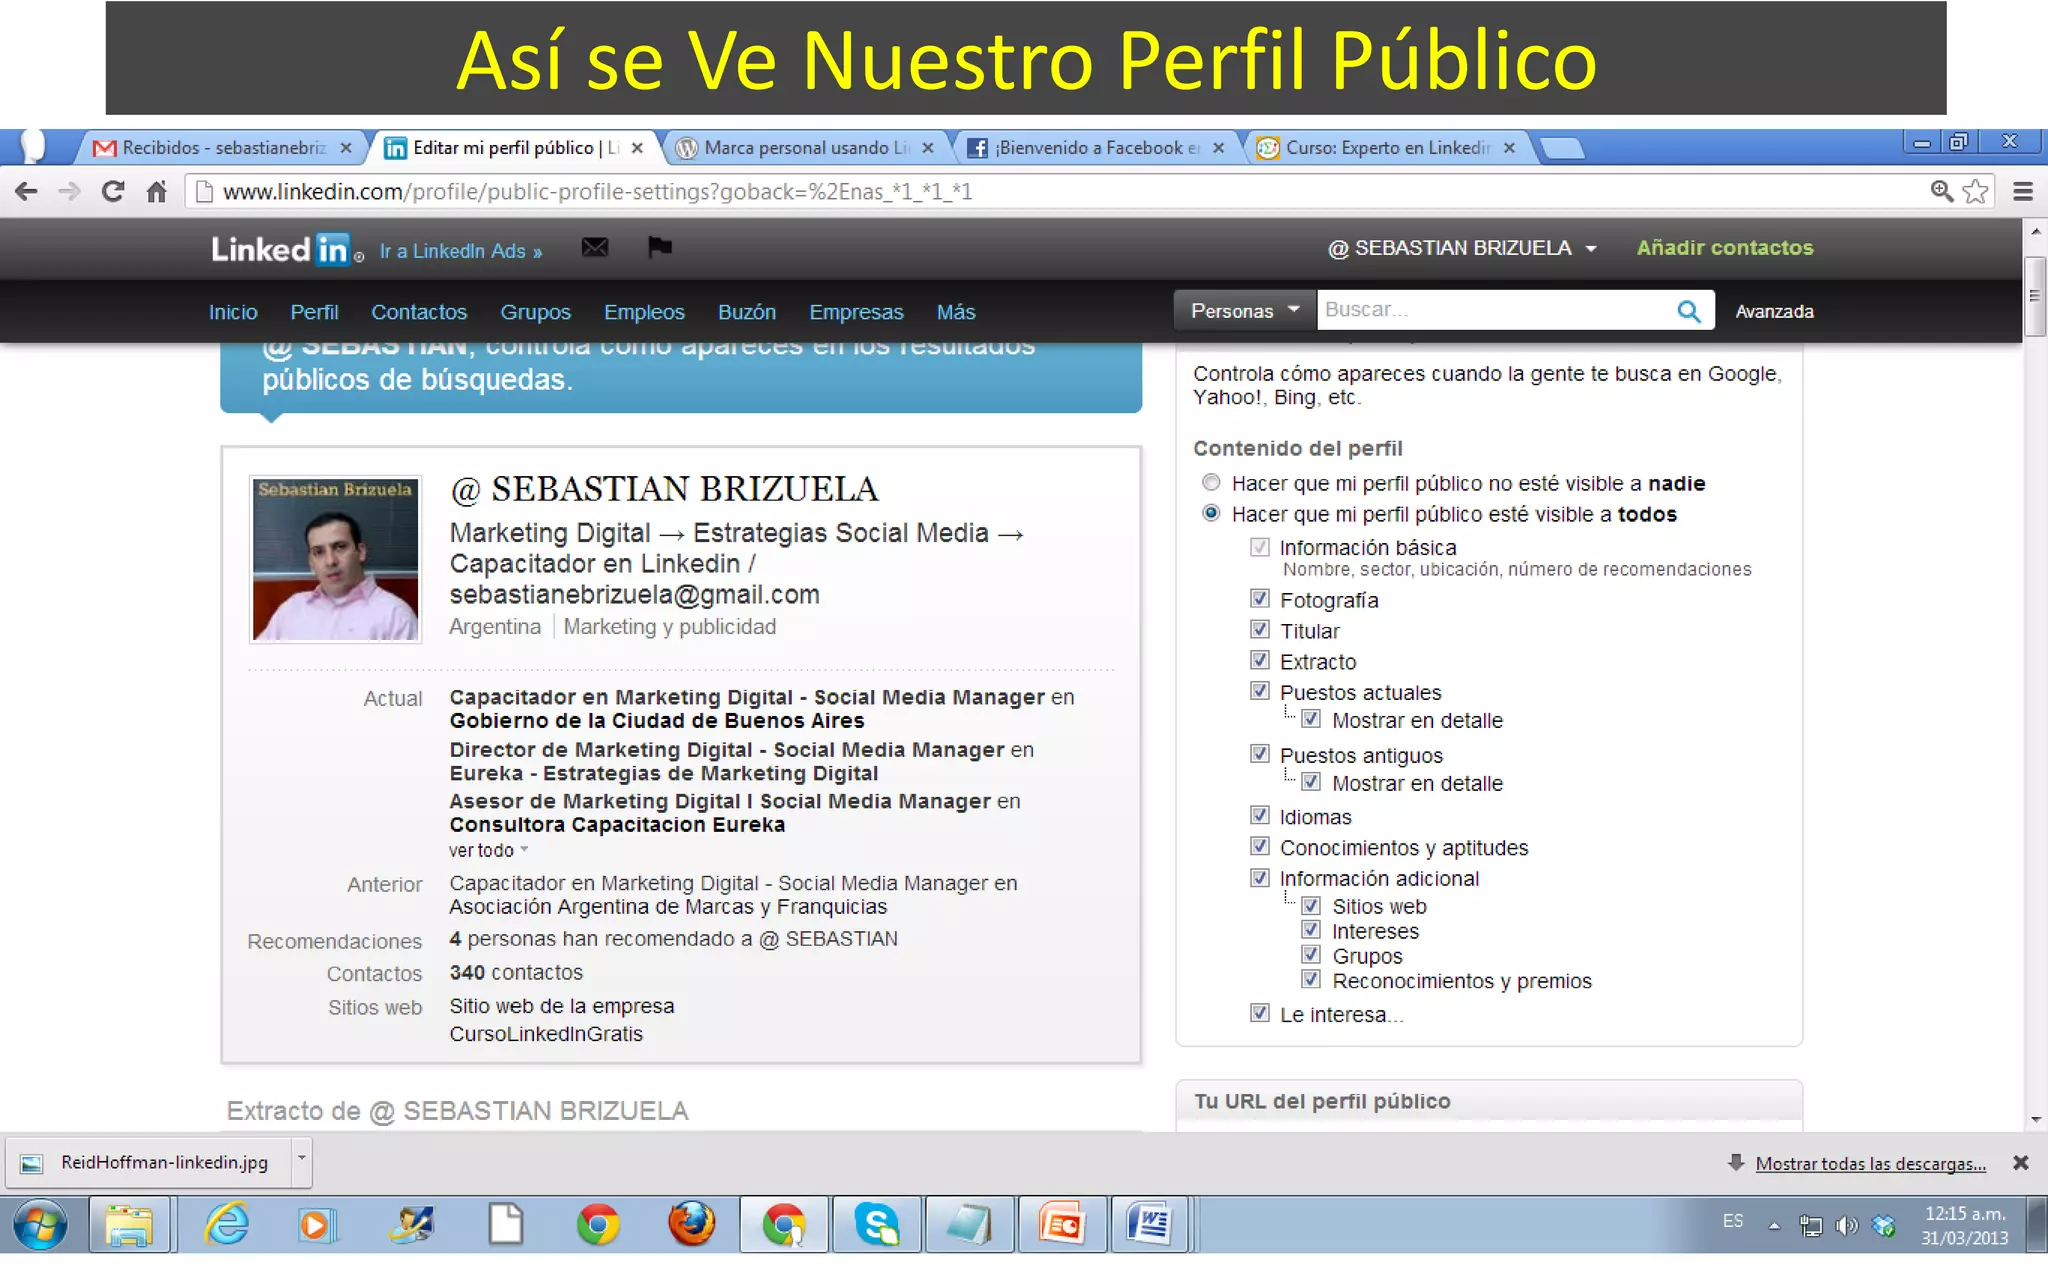Viewport: 2048px width, 1280px height.
Task: Open the Contactos menu
Action: tap(419, 312)
